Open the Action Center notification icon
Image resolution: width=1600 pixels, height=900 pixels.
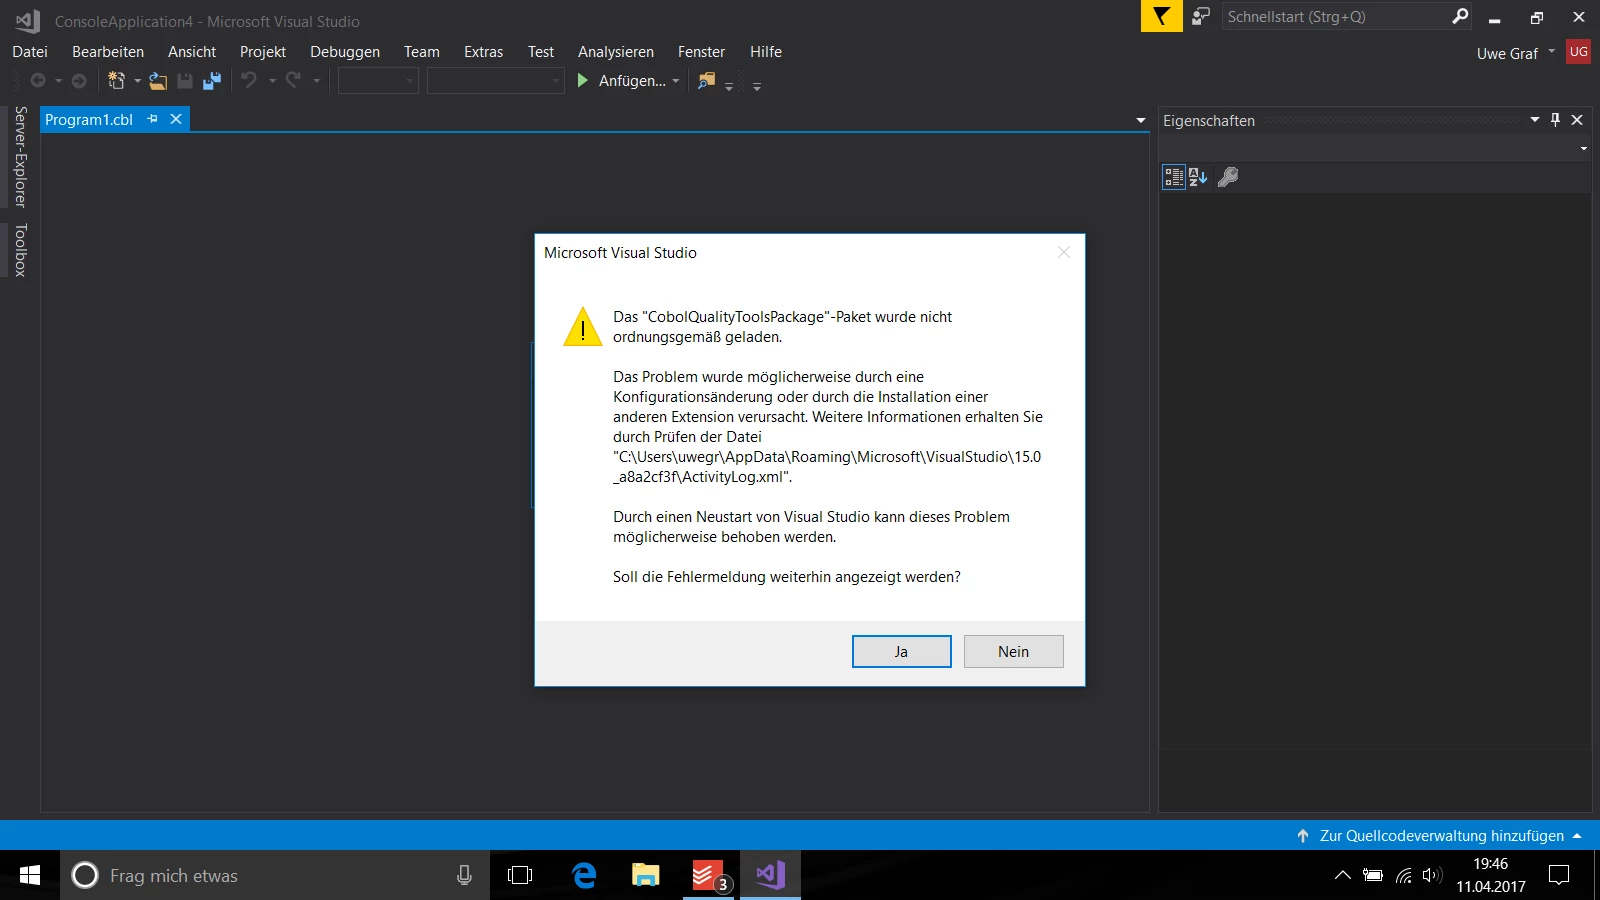(x=1559, y=876)
